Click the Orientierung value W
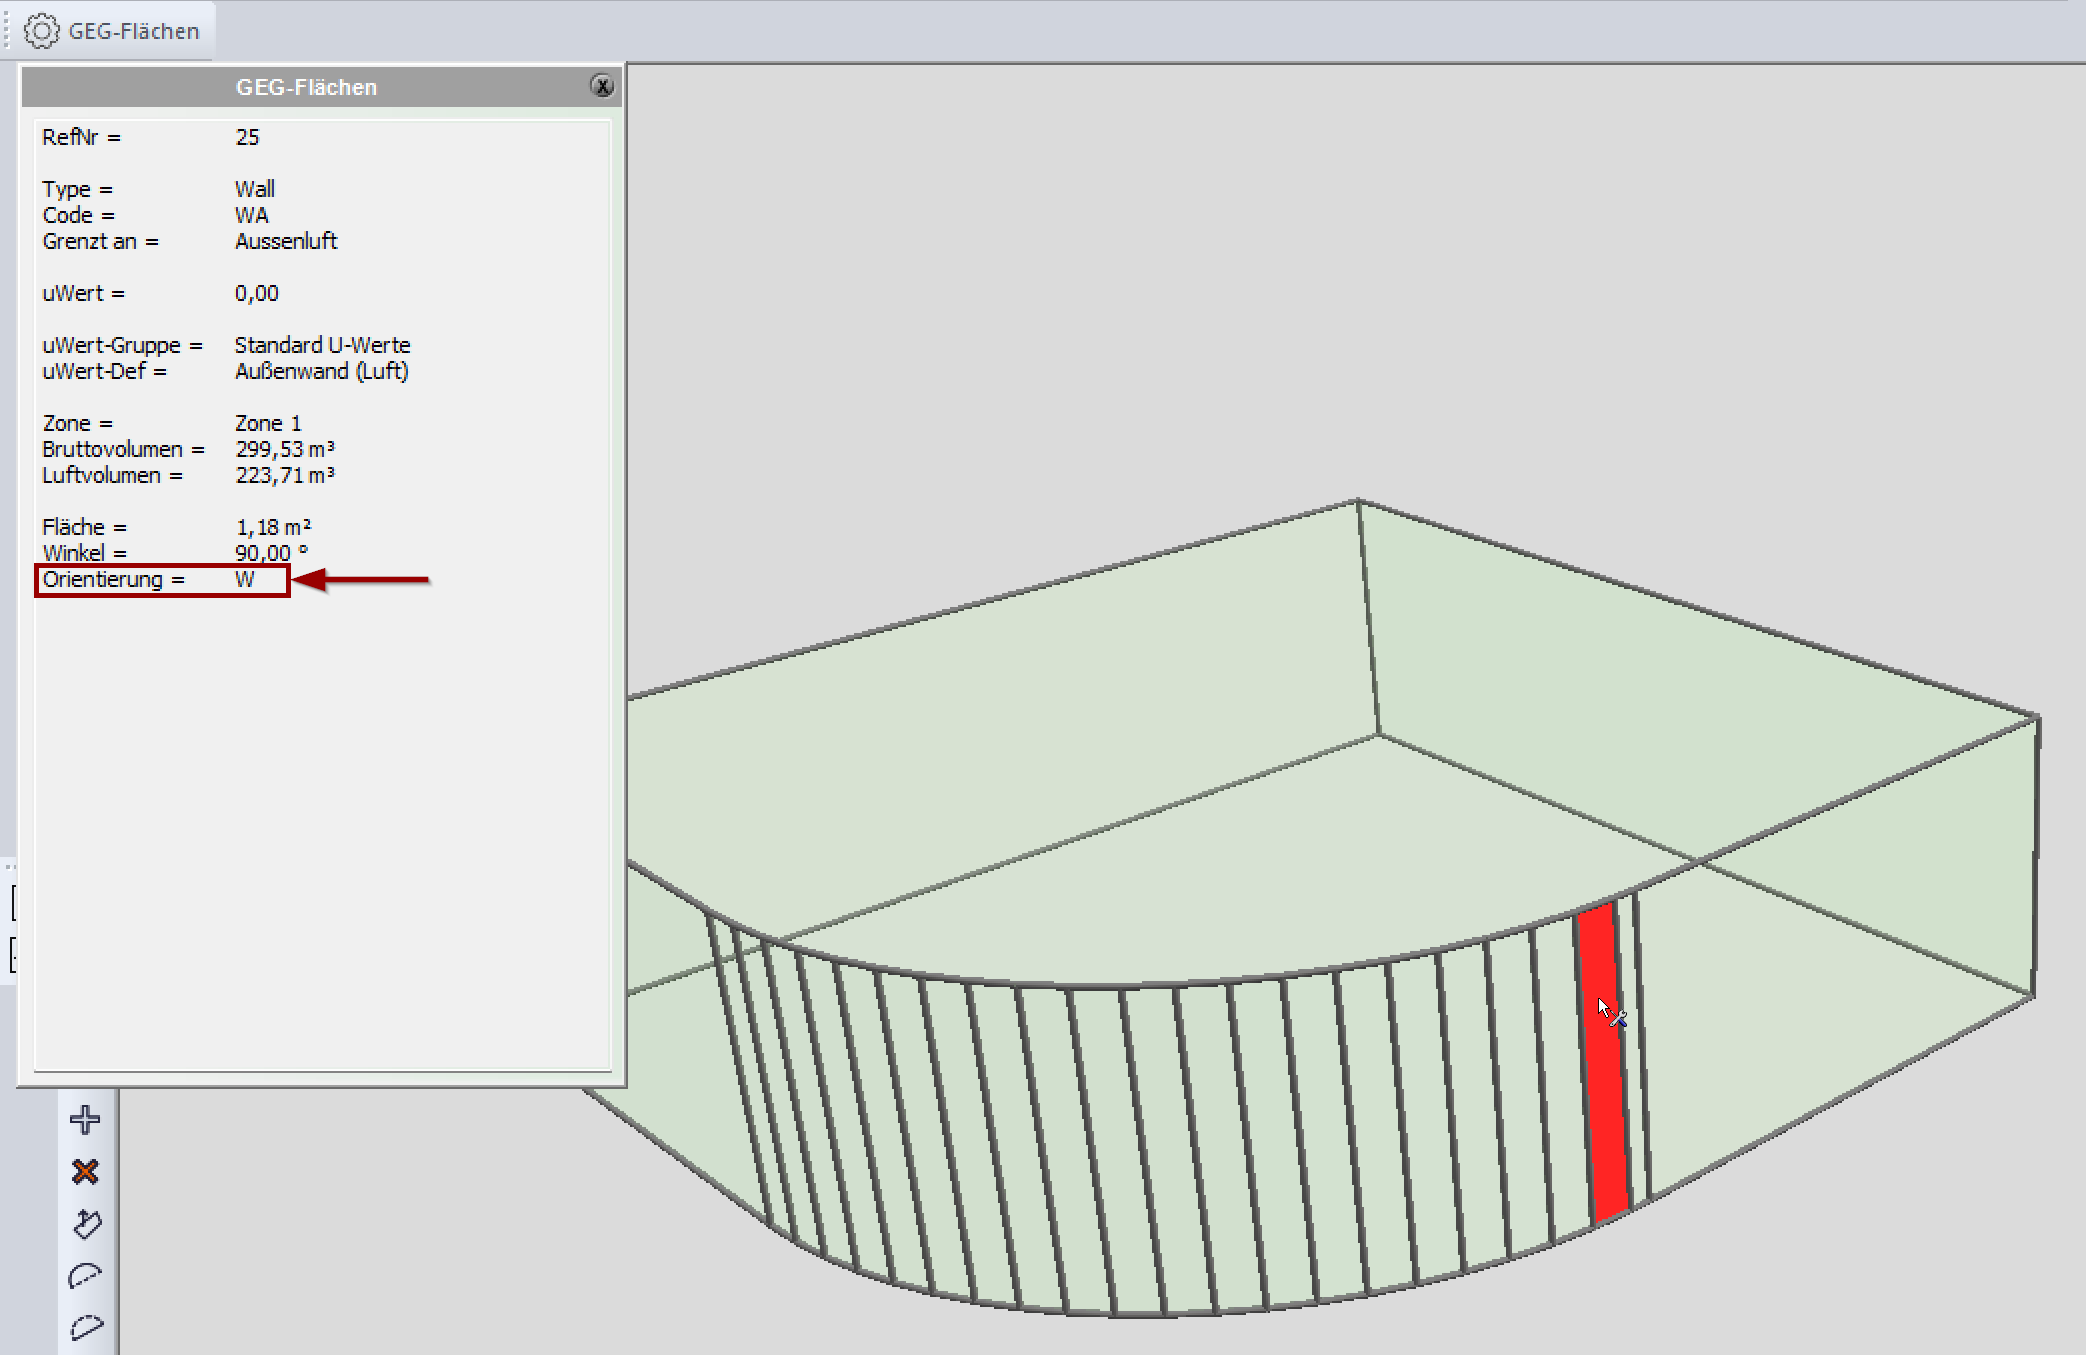Viewport: 2086px width, 1355px height. click(x=245, y=580)
